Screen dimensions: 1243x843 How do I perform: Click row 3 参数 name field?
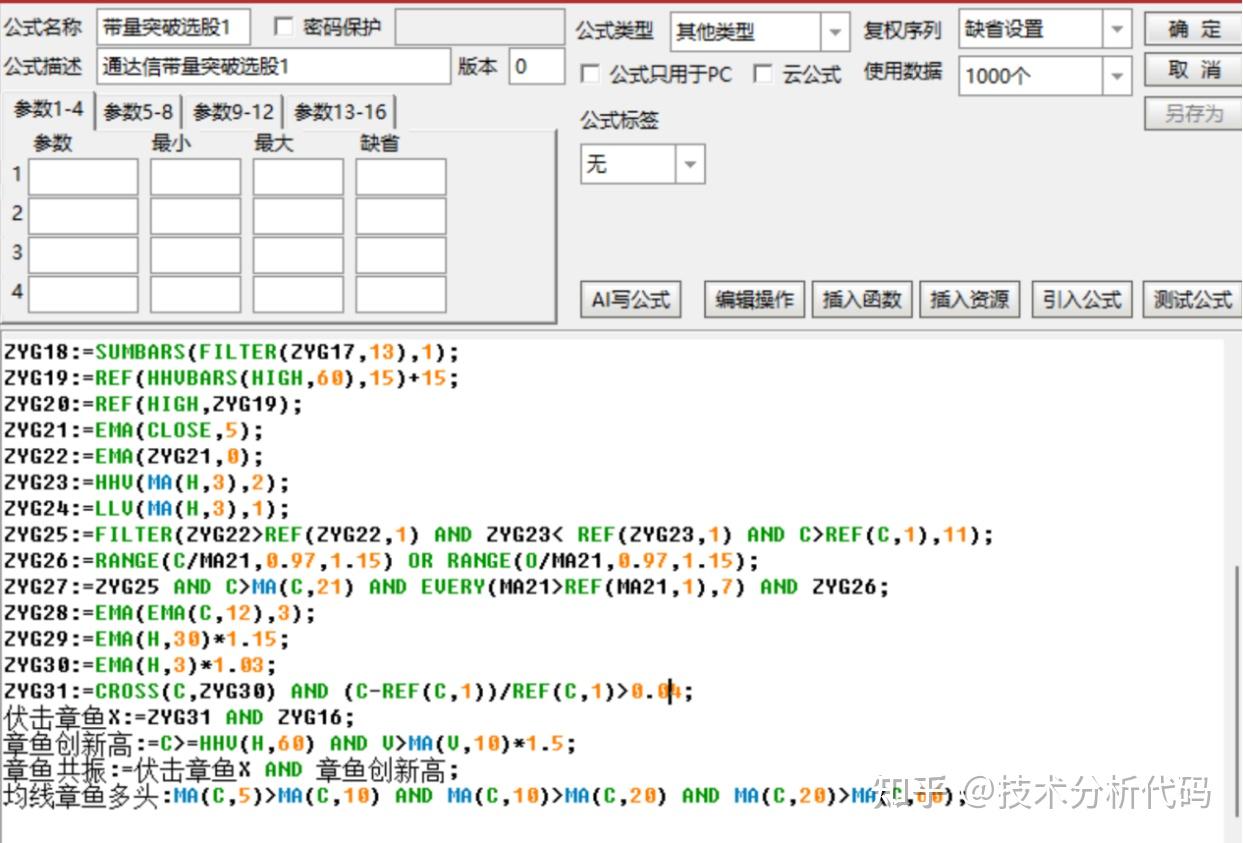[x=83, y=255]
